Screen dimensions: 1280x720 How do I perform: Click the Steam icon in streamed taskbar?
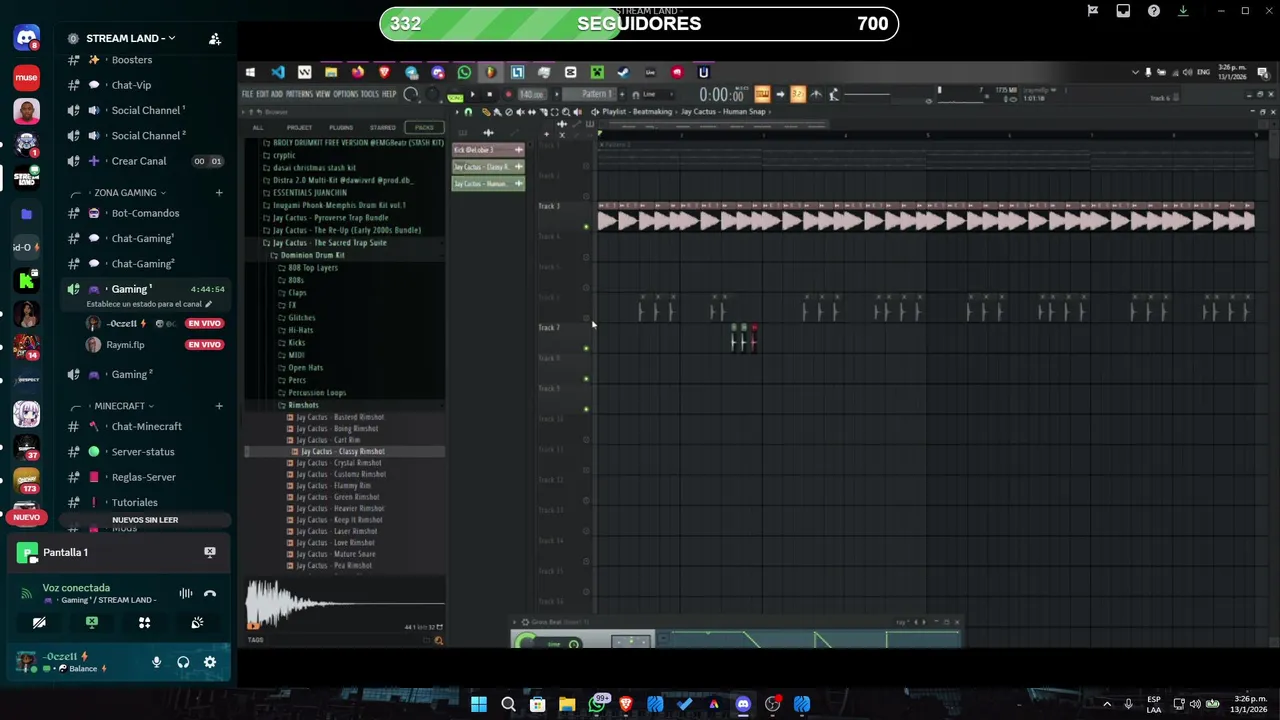click(x=623, y=72)
